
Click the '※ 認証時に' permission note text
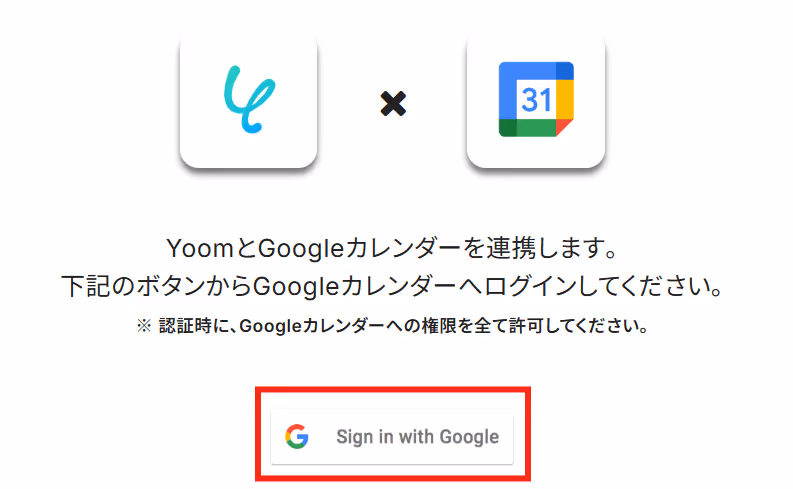[392, 326]
